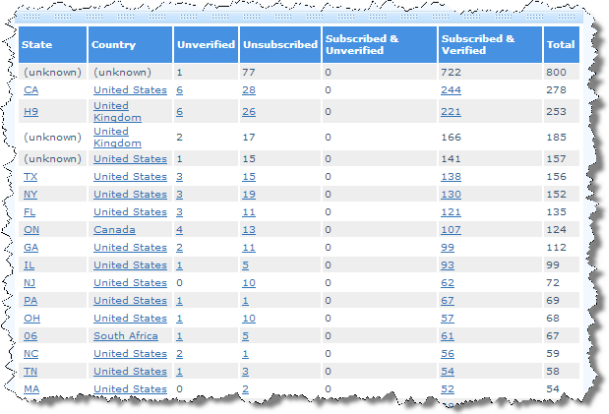
Task: Open 121 subscribed verified link for FL
Action: 451,212
